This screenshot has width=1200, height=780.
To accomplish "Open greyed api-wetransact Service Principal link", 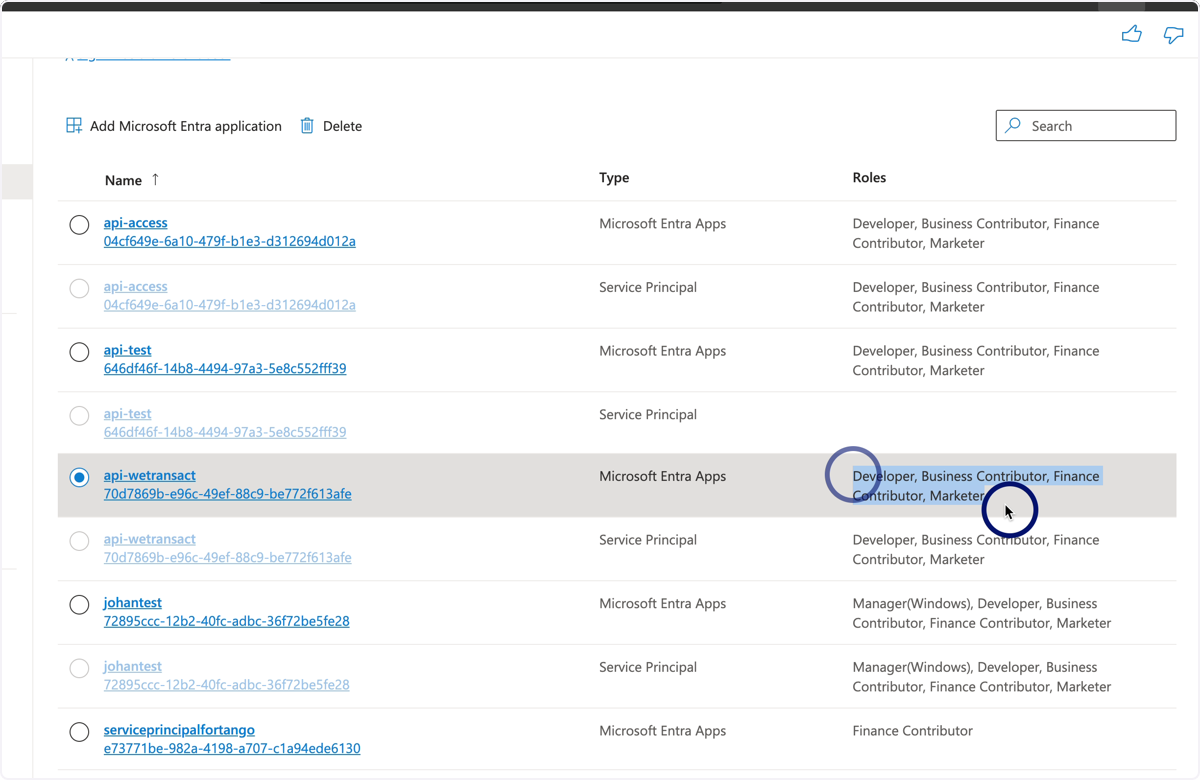I will pos(150,540).
